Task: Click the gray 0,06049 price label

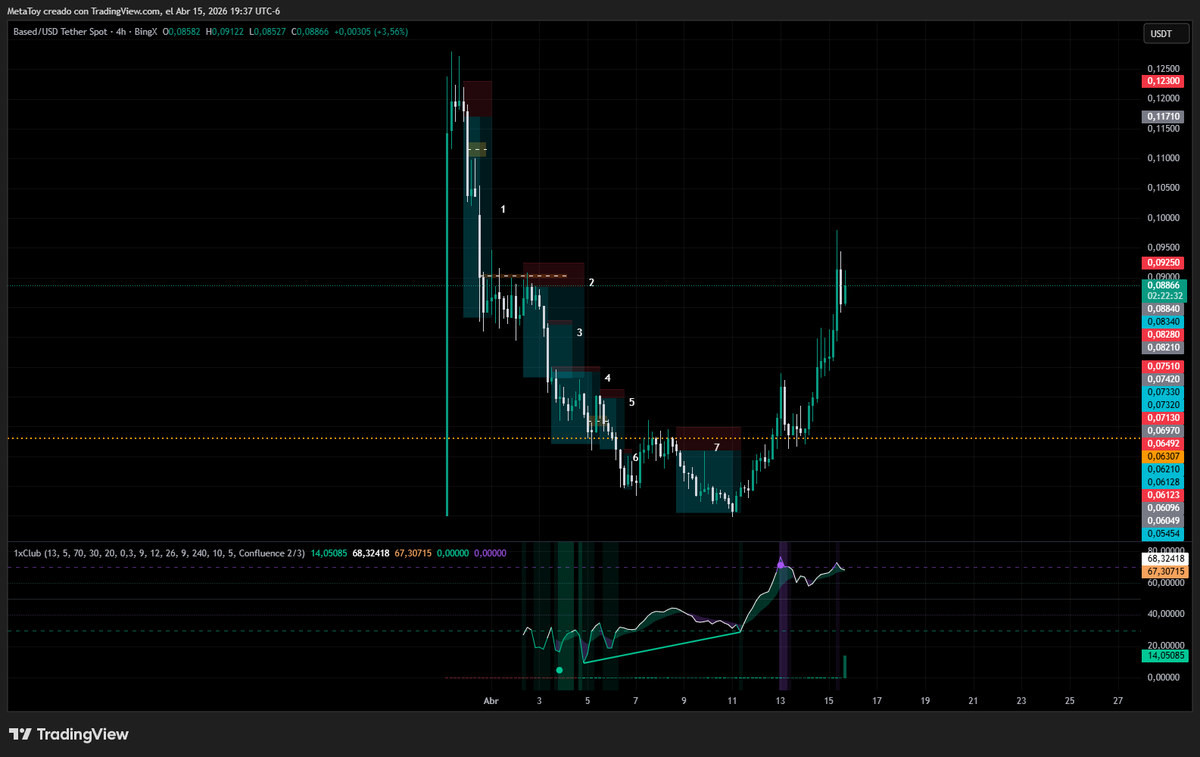Action: pos(1163,521)
